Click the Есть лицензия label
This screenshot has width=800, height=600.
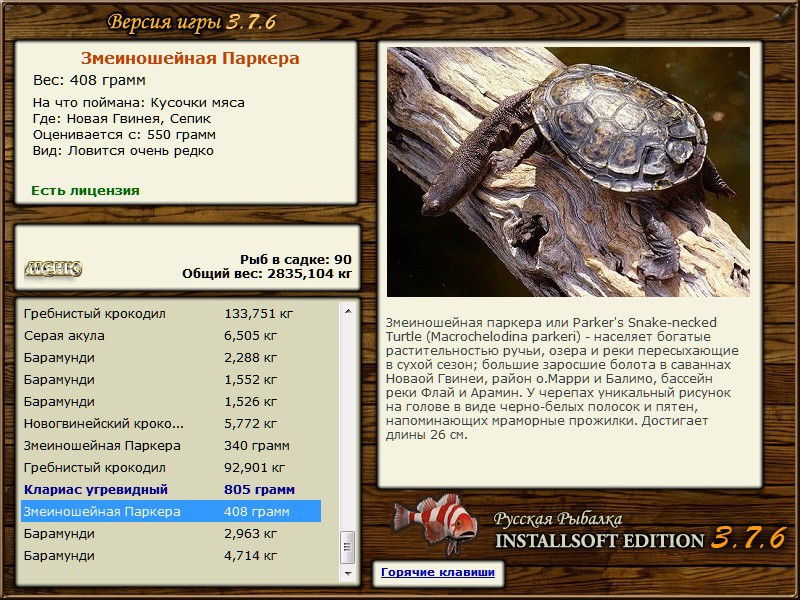pos(85,190)
